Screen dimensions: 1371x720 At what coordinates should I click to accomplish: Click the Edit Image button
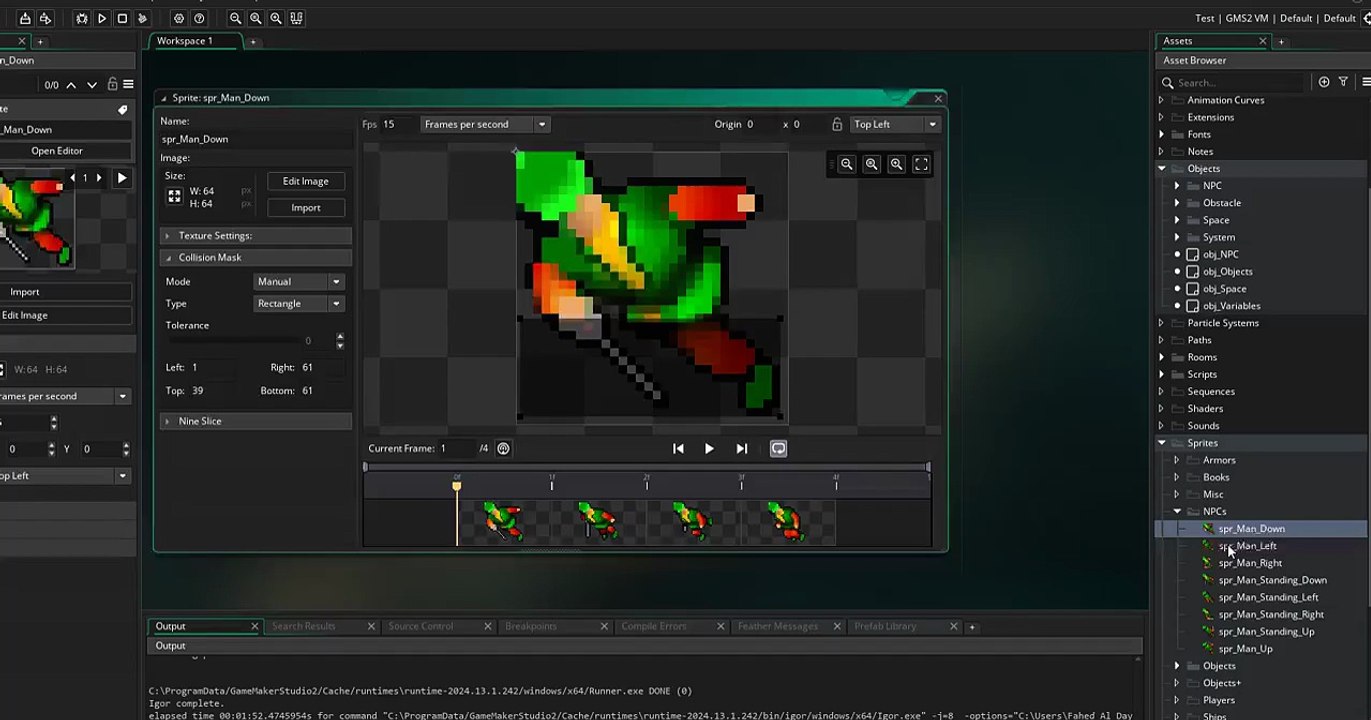point(306,181)
